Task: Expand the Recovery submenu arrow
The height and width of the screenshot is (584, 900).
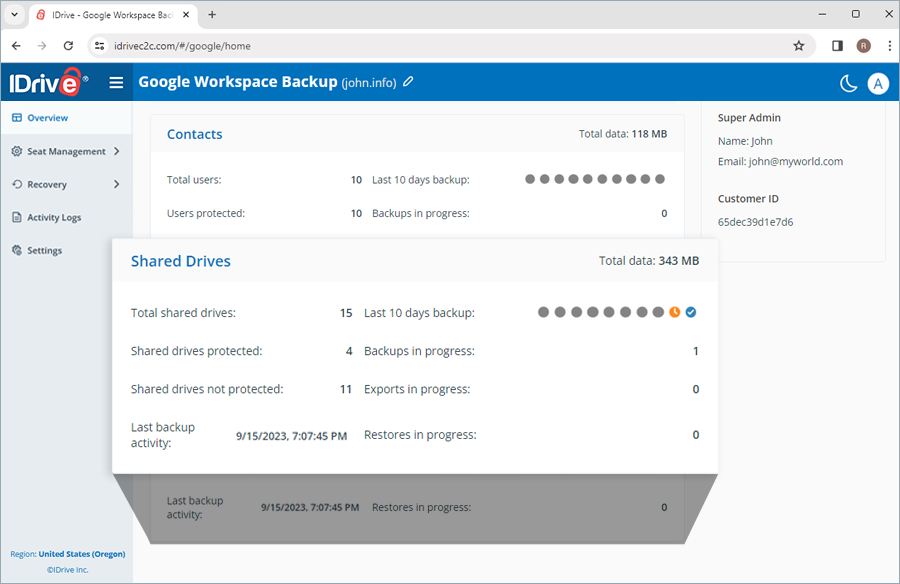Action: tap(117, 185)
